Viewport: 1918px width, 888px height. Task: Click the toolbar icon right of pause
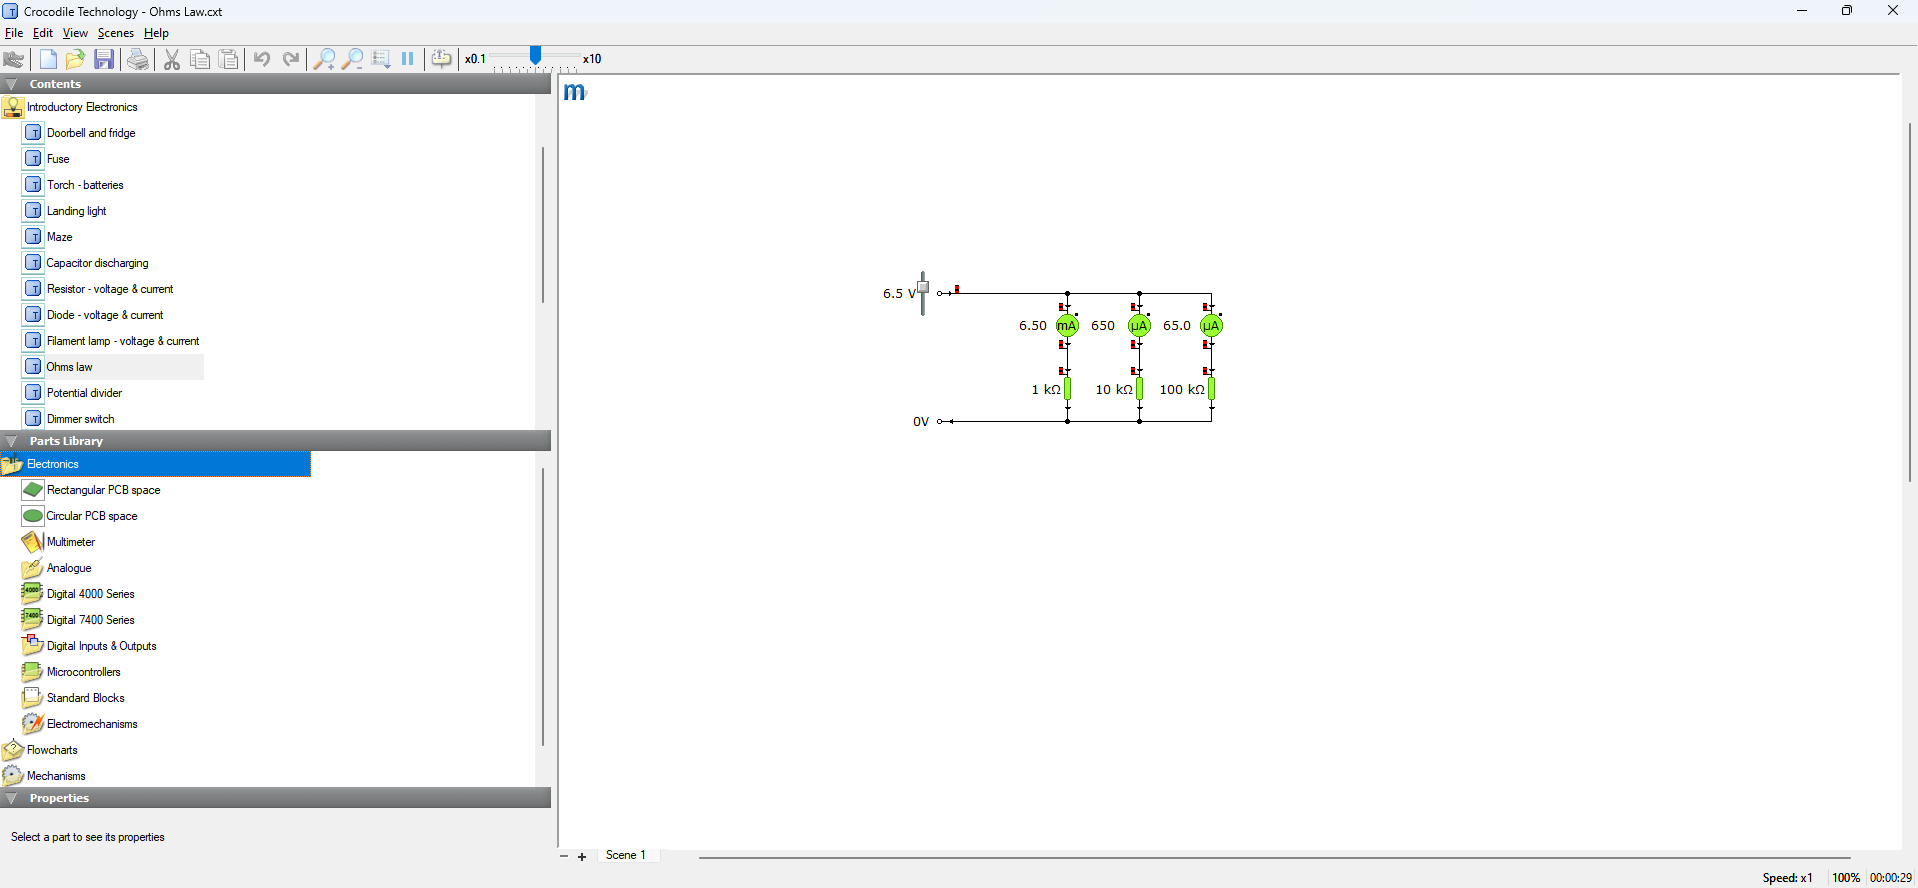pos(441,59)
